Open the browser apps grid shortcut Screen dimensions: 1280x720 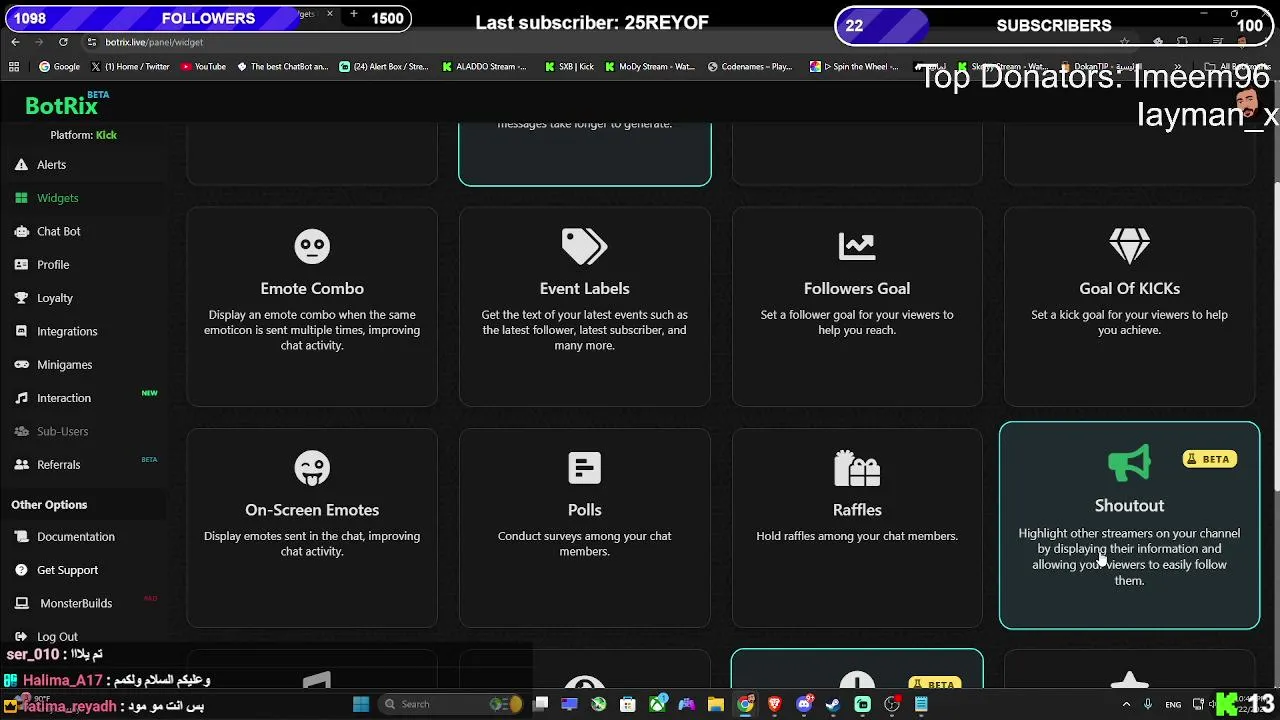click(14, 67)
